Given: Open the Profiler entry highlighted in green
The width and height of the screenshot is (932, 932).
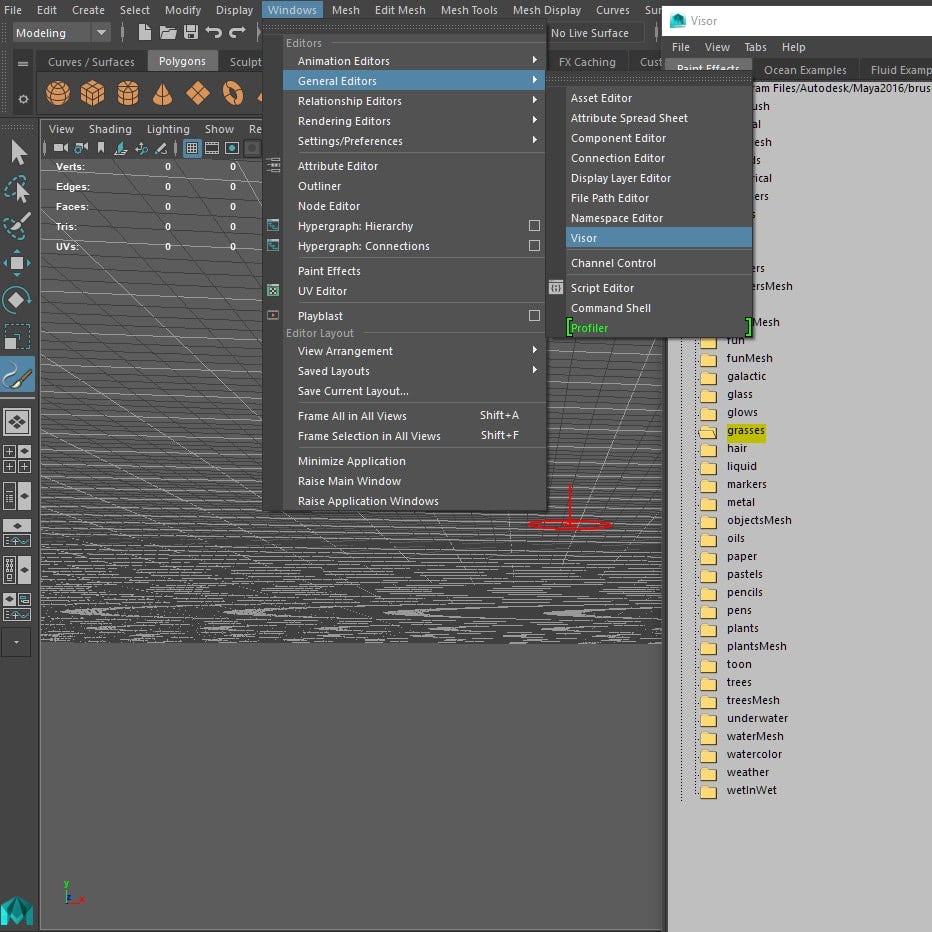Looking at the screenshot, I should click(x=659, y=328).
